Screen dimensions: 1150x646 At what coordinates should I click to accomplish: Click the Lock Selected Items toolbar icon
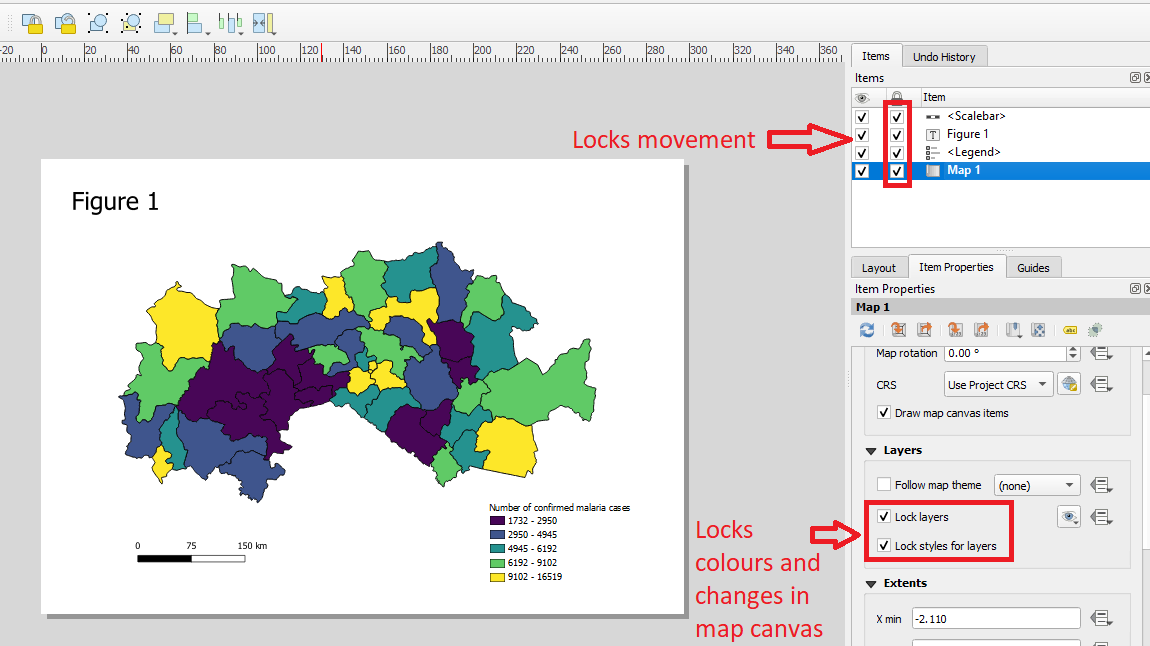[32, 23]
